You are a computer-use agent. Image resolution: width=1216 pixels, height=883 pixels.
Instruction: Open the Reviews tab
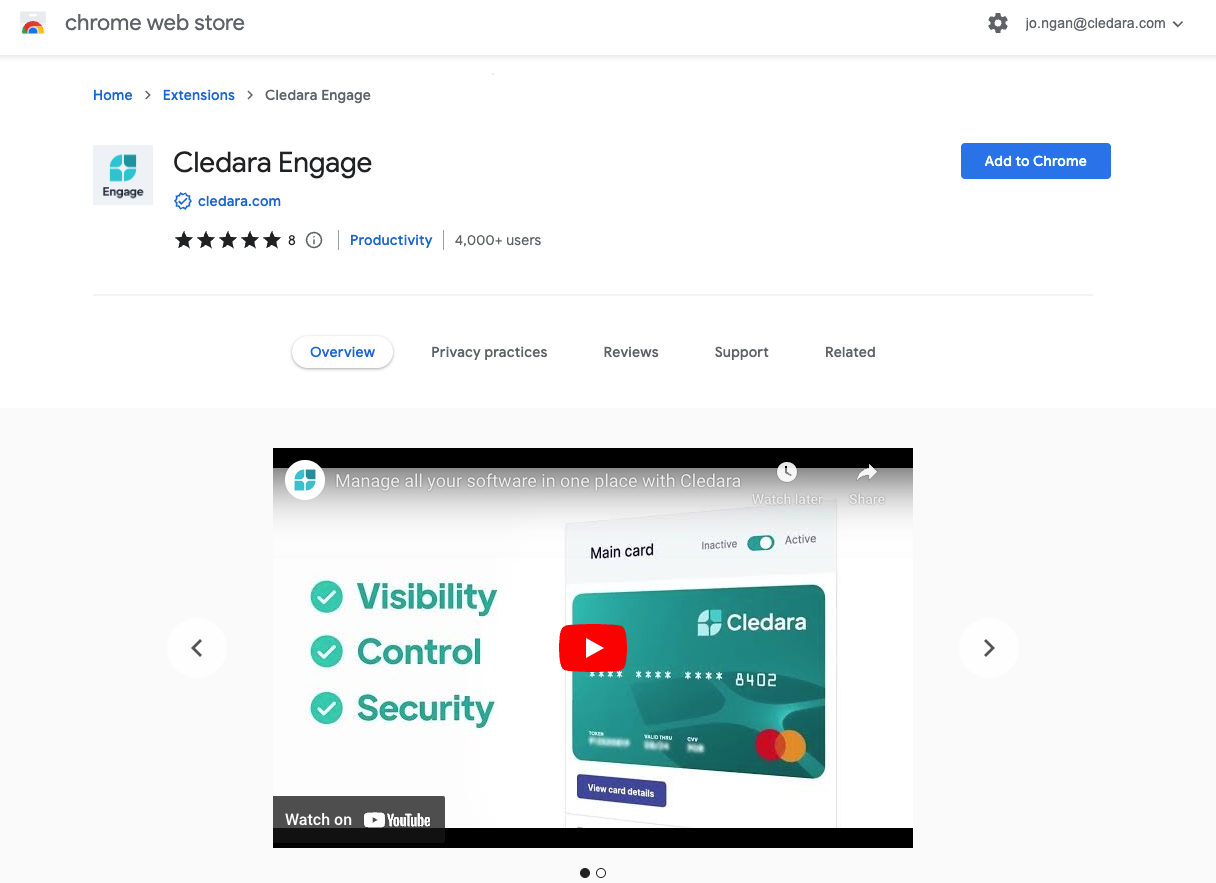[x=631, y=352]
